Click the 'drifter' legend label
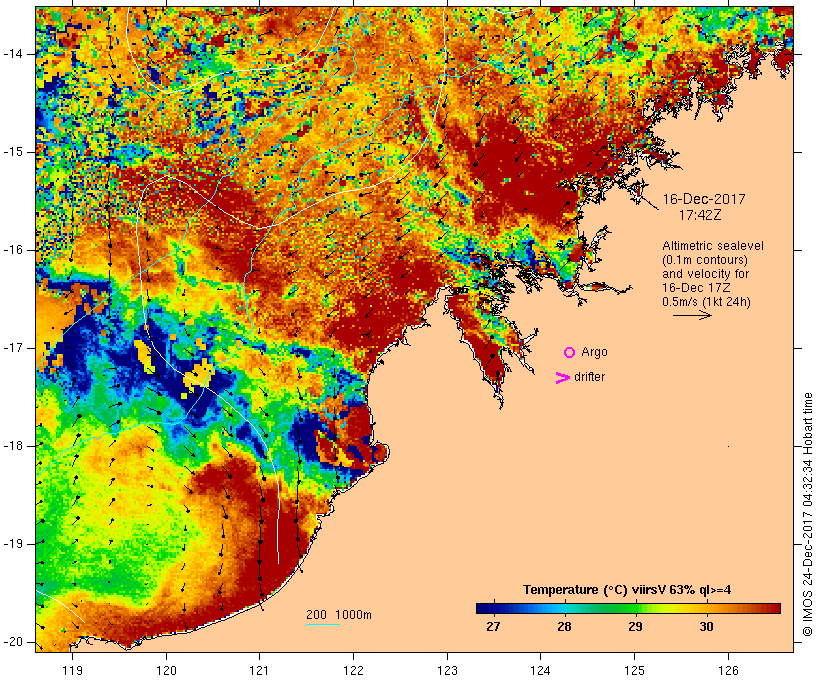This screenshot has width=820, height=680. 589,377
